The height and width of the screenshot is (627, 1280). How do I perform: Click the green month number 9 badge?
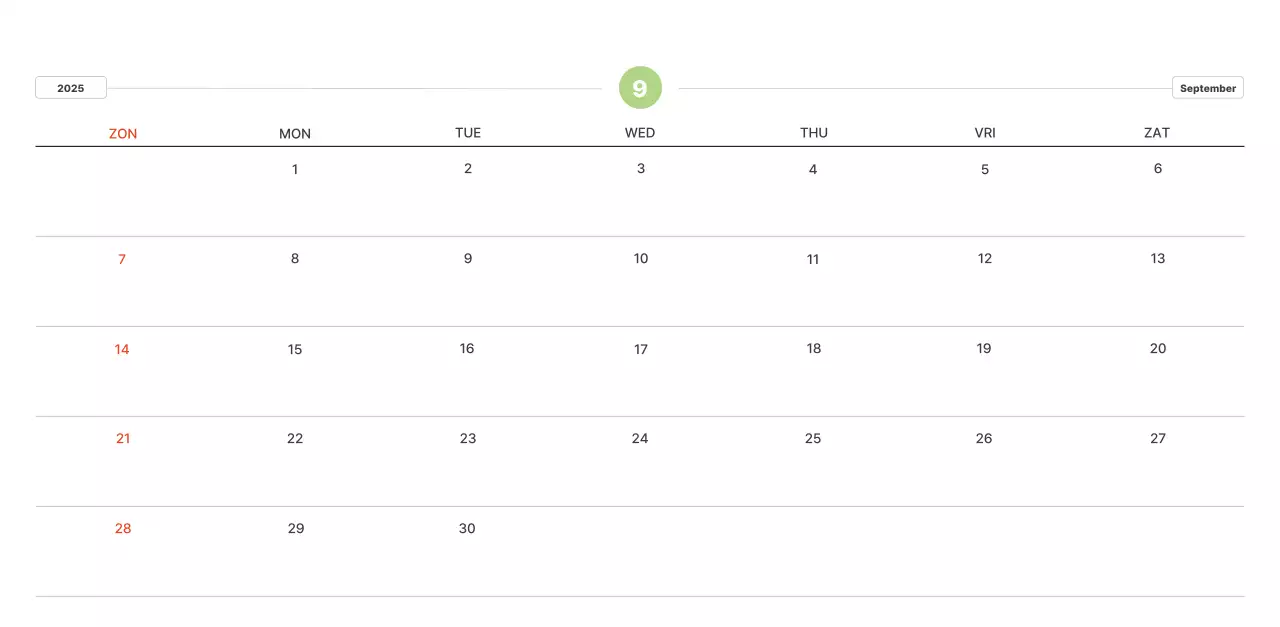[640, 88]
